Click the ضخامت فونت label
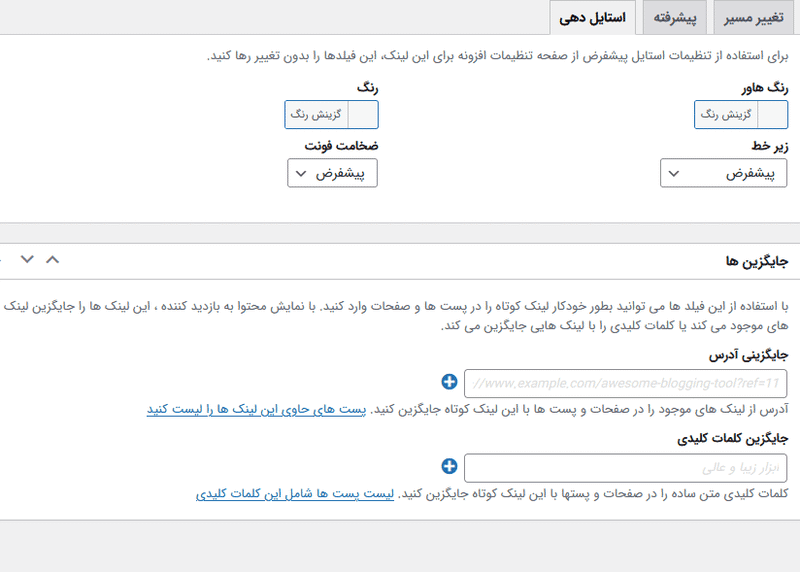Screen dimensions: 800x572 [341, 146]
